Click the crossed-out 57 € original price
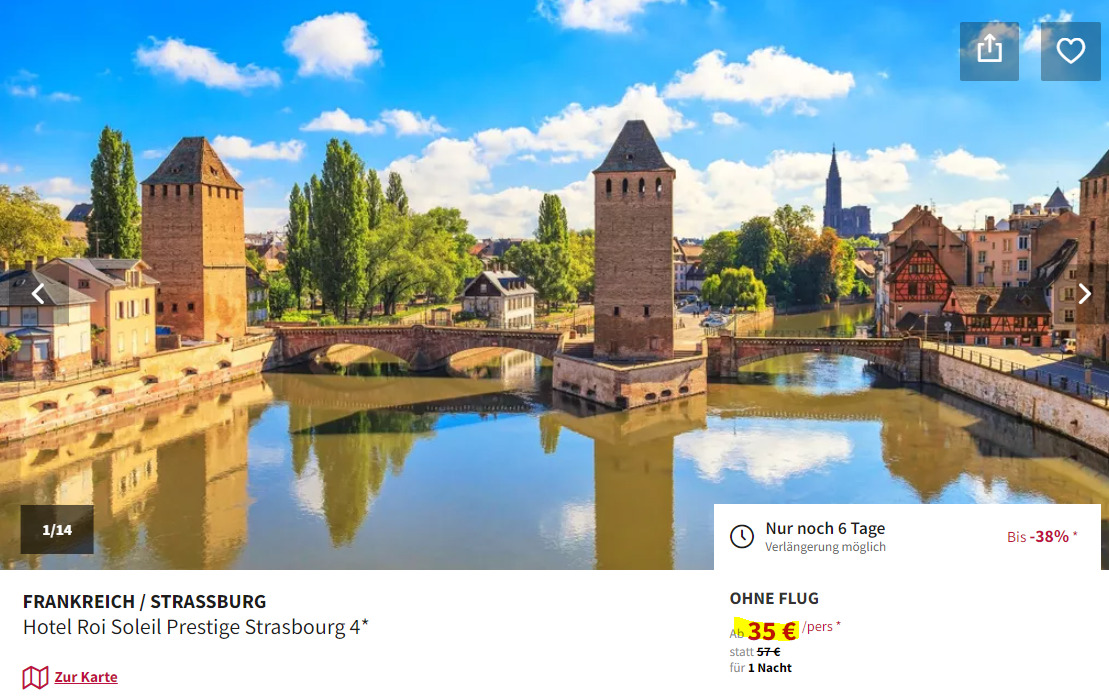This screenshot has height=697, width=1109. pyautogui.click(x=768, y=652)
